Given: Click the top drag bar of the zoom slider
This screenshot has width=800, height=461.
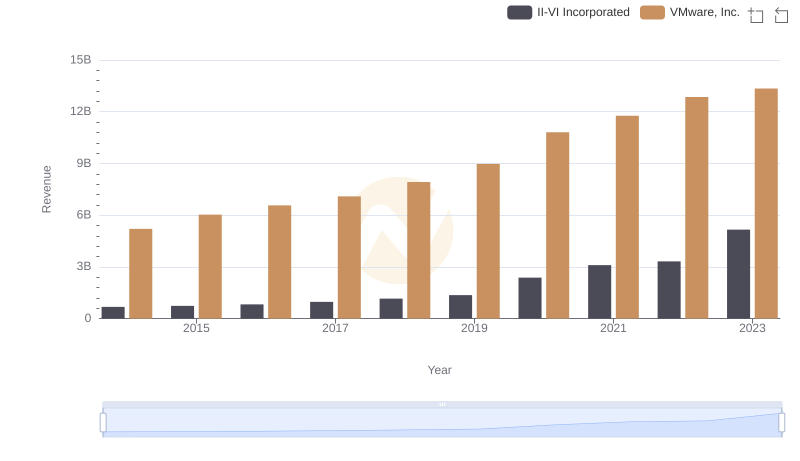Looking at the screenshot, I should (442, 404).
